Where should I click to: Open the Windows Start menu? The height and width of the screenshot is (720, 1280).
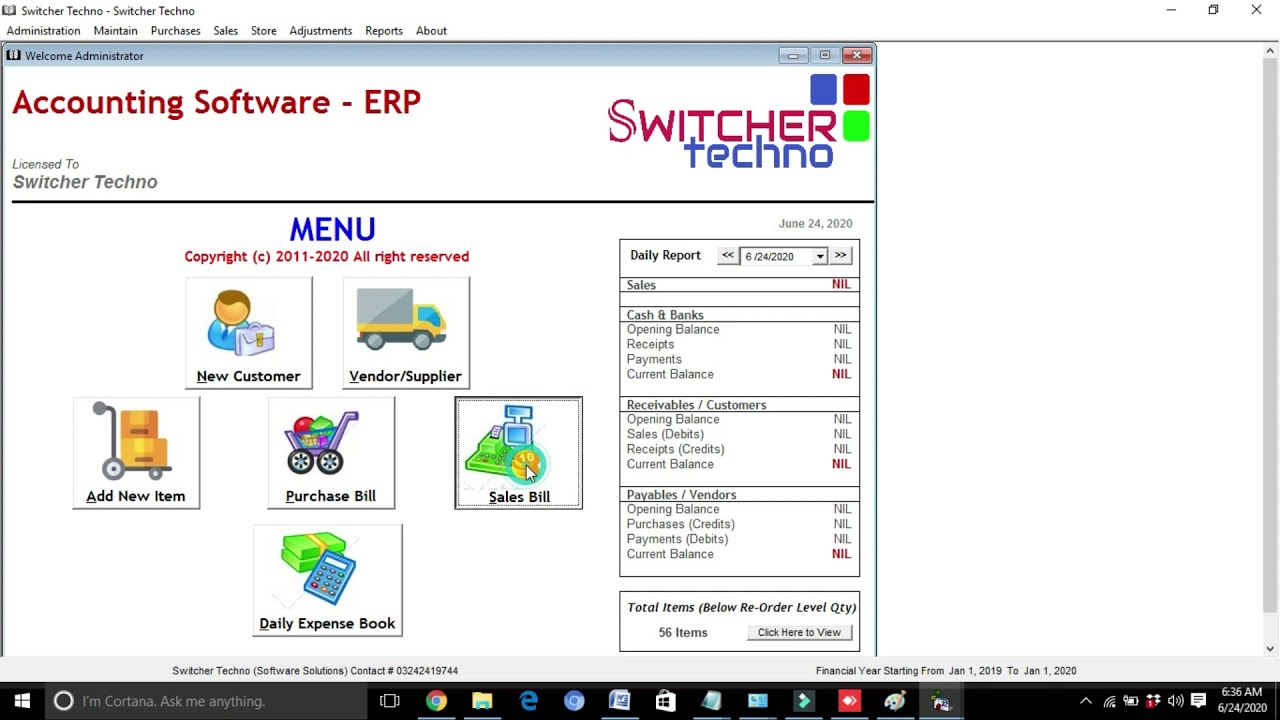click(22, 701)
